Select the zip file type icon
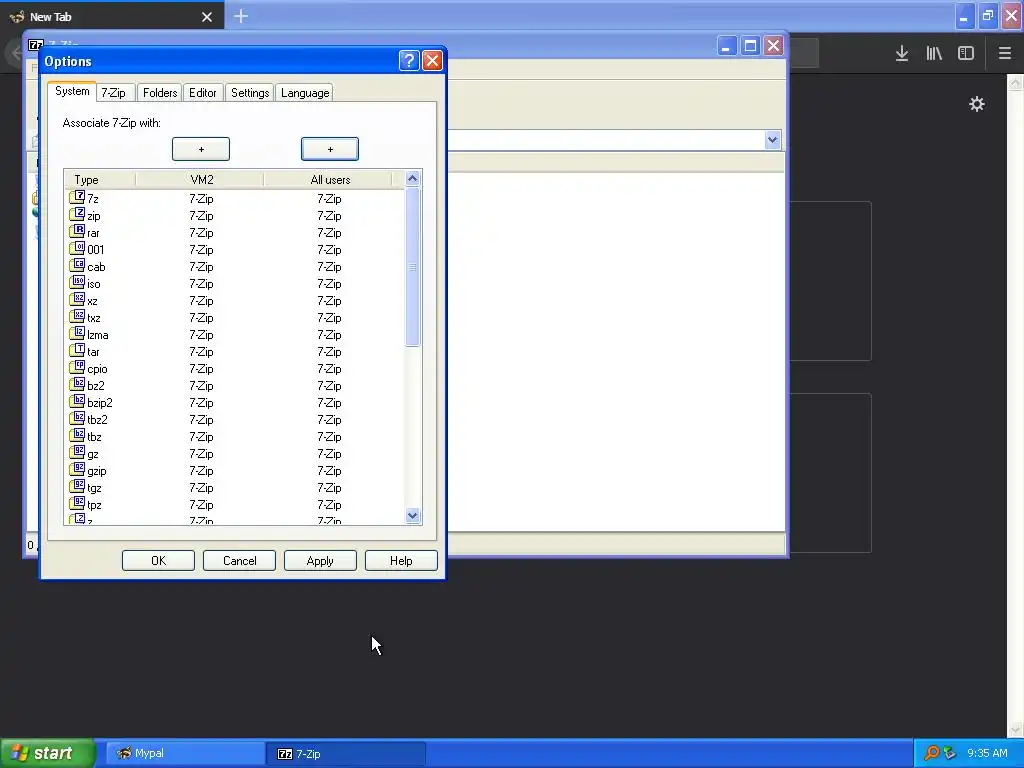1024x768 pixels. tap(77, 214)
